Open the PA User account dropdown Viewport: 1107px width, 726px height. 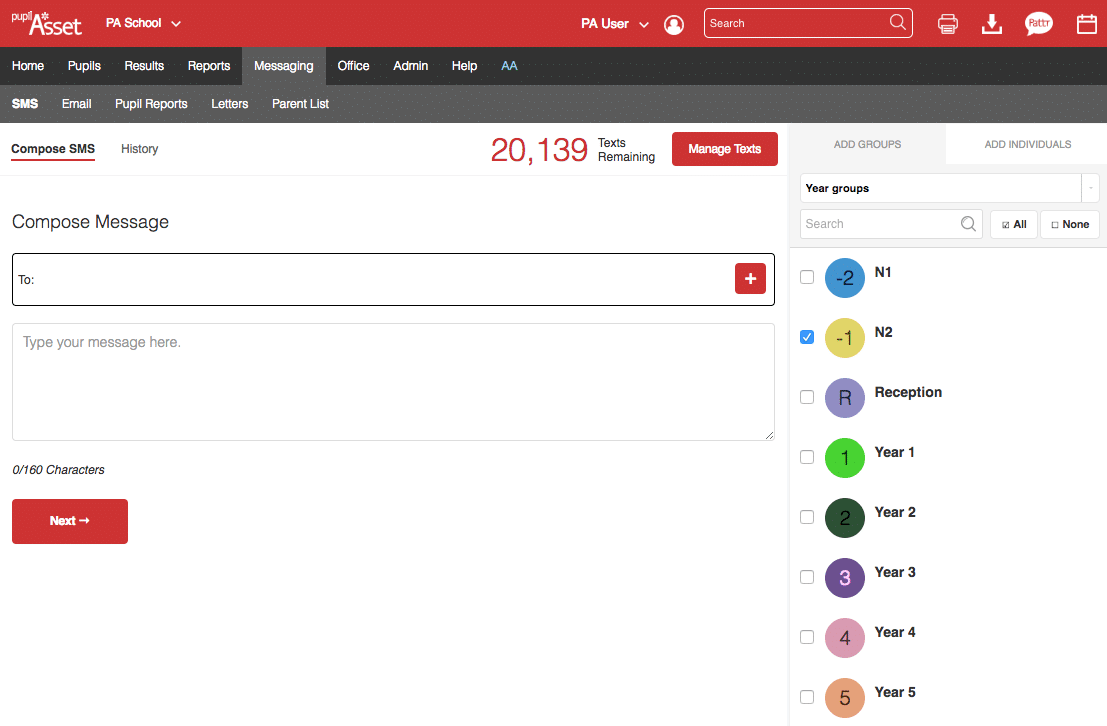point(614,24)
